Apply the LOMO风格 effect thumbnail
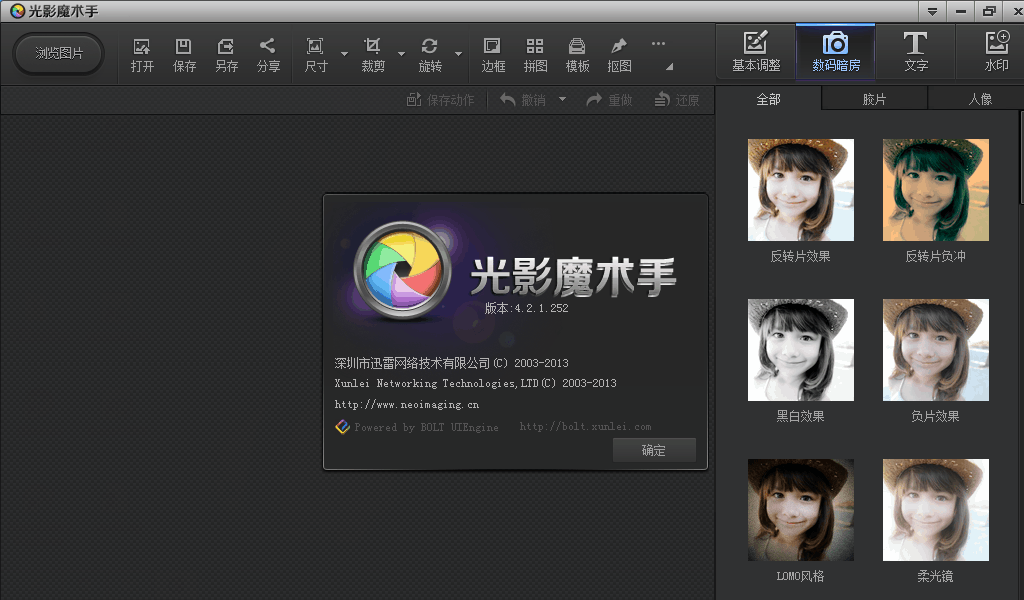The width and height of the screenshot is (1024, 600). [x=801, y=510]
